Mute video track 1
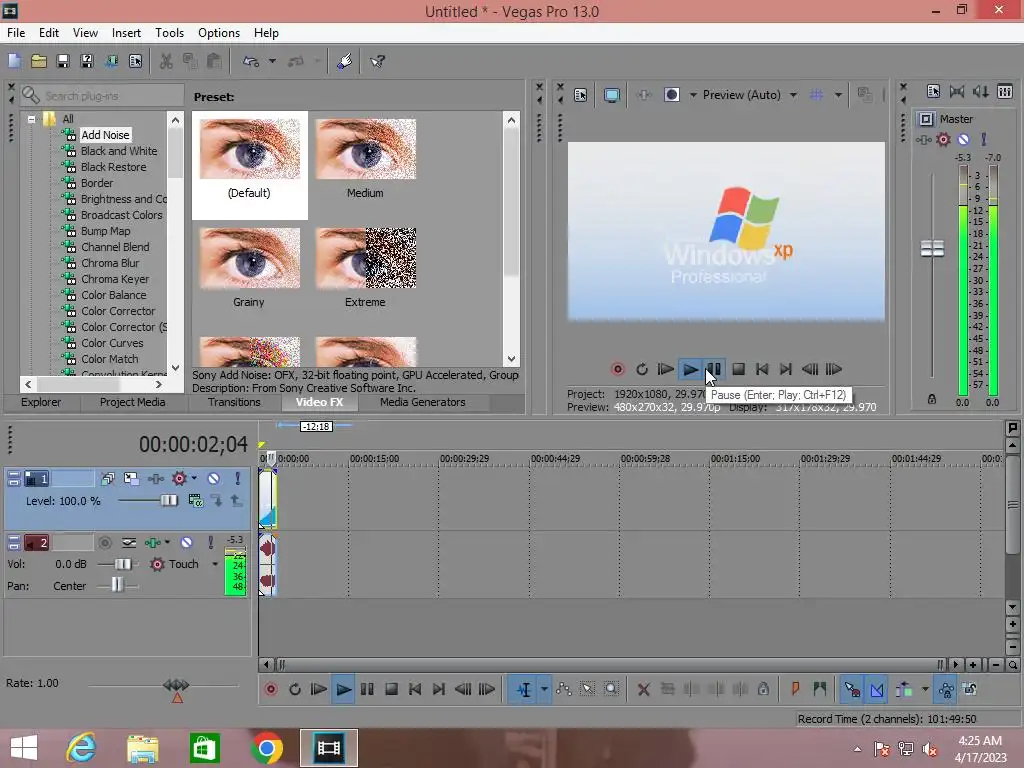The image size is (1024, 768). tap(214, 479)
